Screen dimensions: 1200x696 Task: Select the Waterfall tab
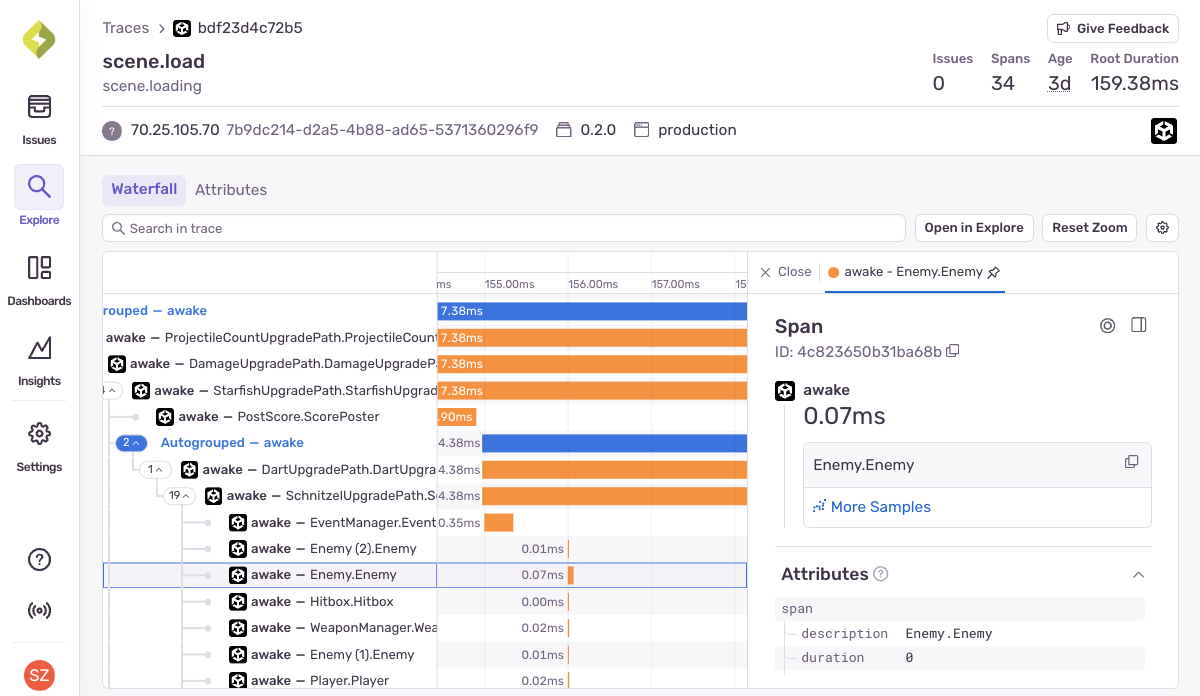tap(144, 189)
